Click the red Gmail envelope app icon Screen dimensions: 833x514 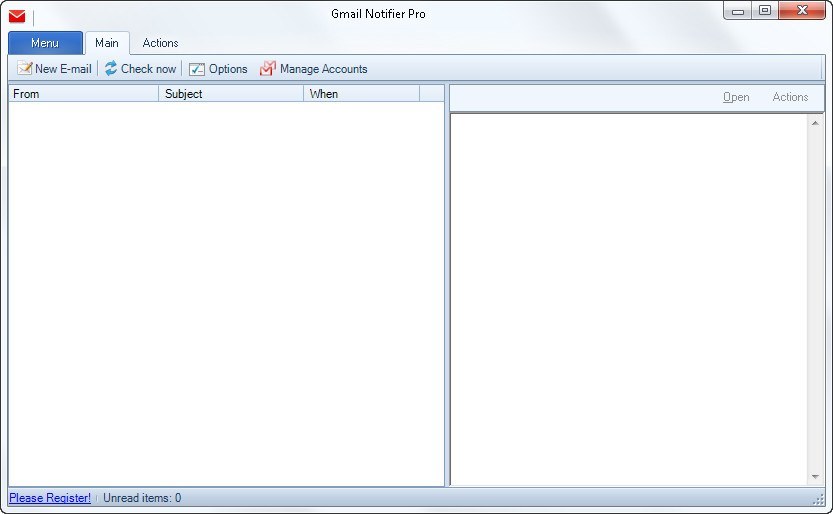pyautogui.click(x=17, y=16)
